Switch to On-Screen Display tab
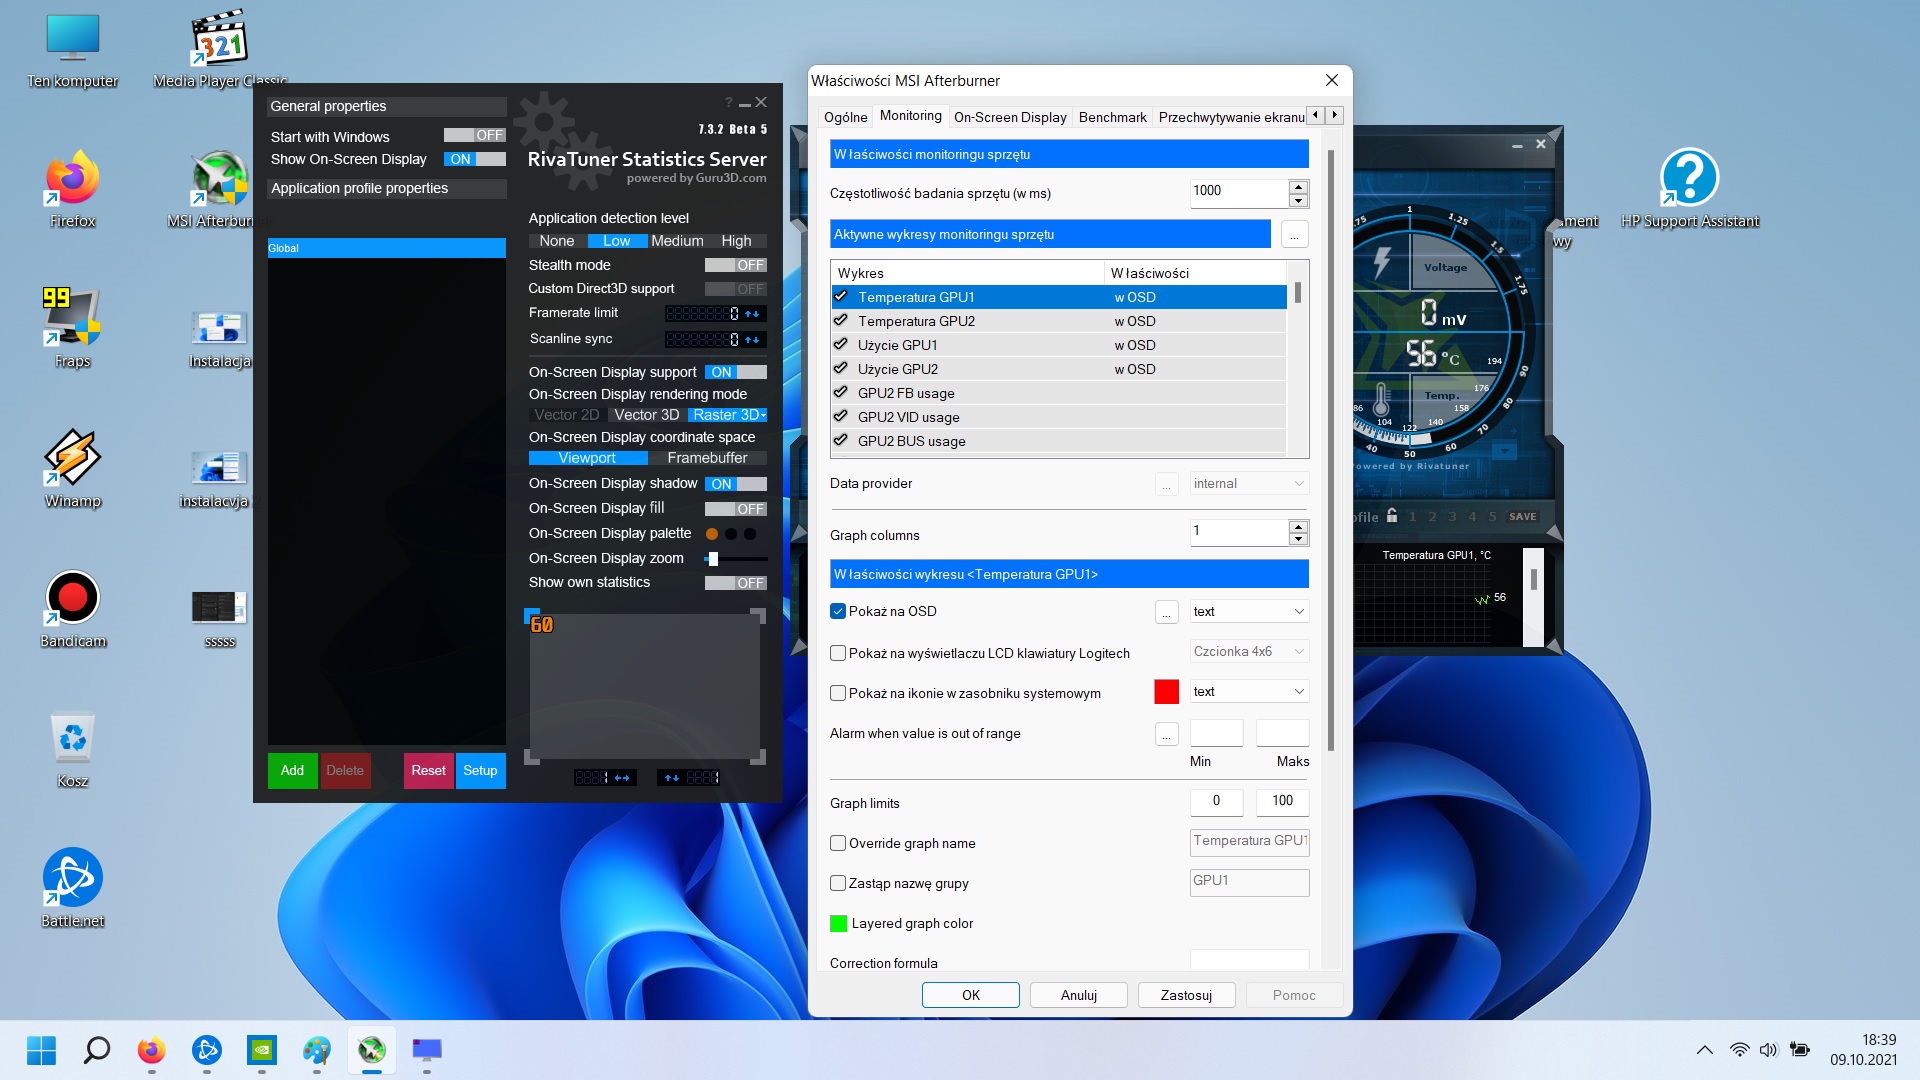 pyautogui.click(x=1010, y=117)
